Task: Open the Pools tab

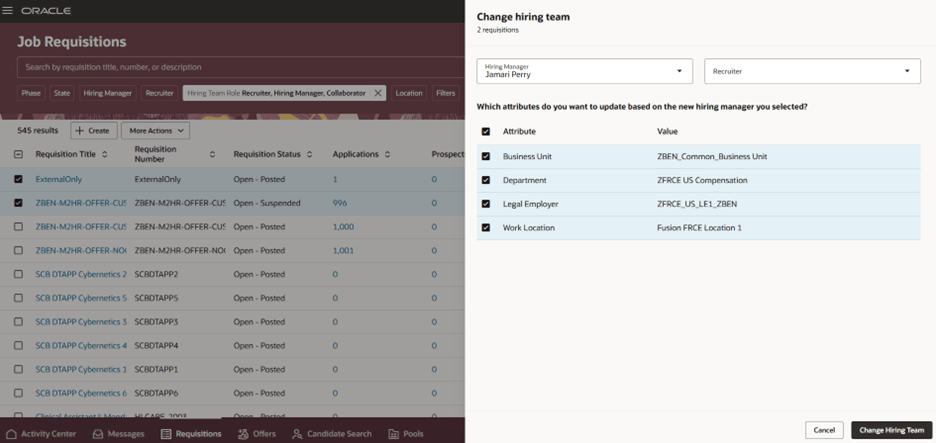Action: 405,434
